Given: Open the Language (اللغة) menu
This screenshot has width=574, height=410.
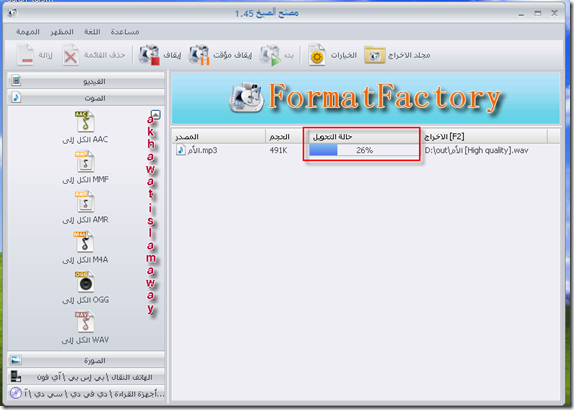Looking at the screenshot, I should 92,32.
